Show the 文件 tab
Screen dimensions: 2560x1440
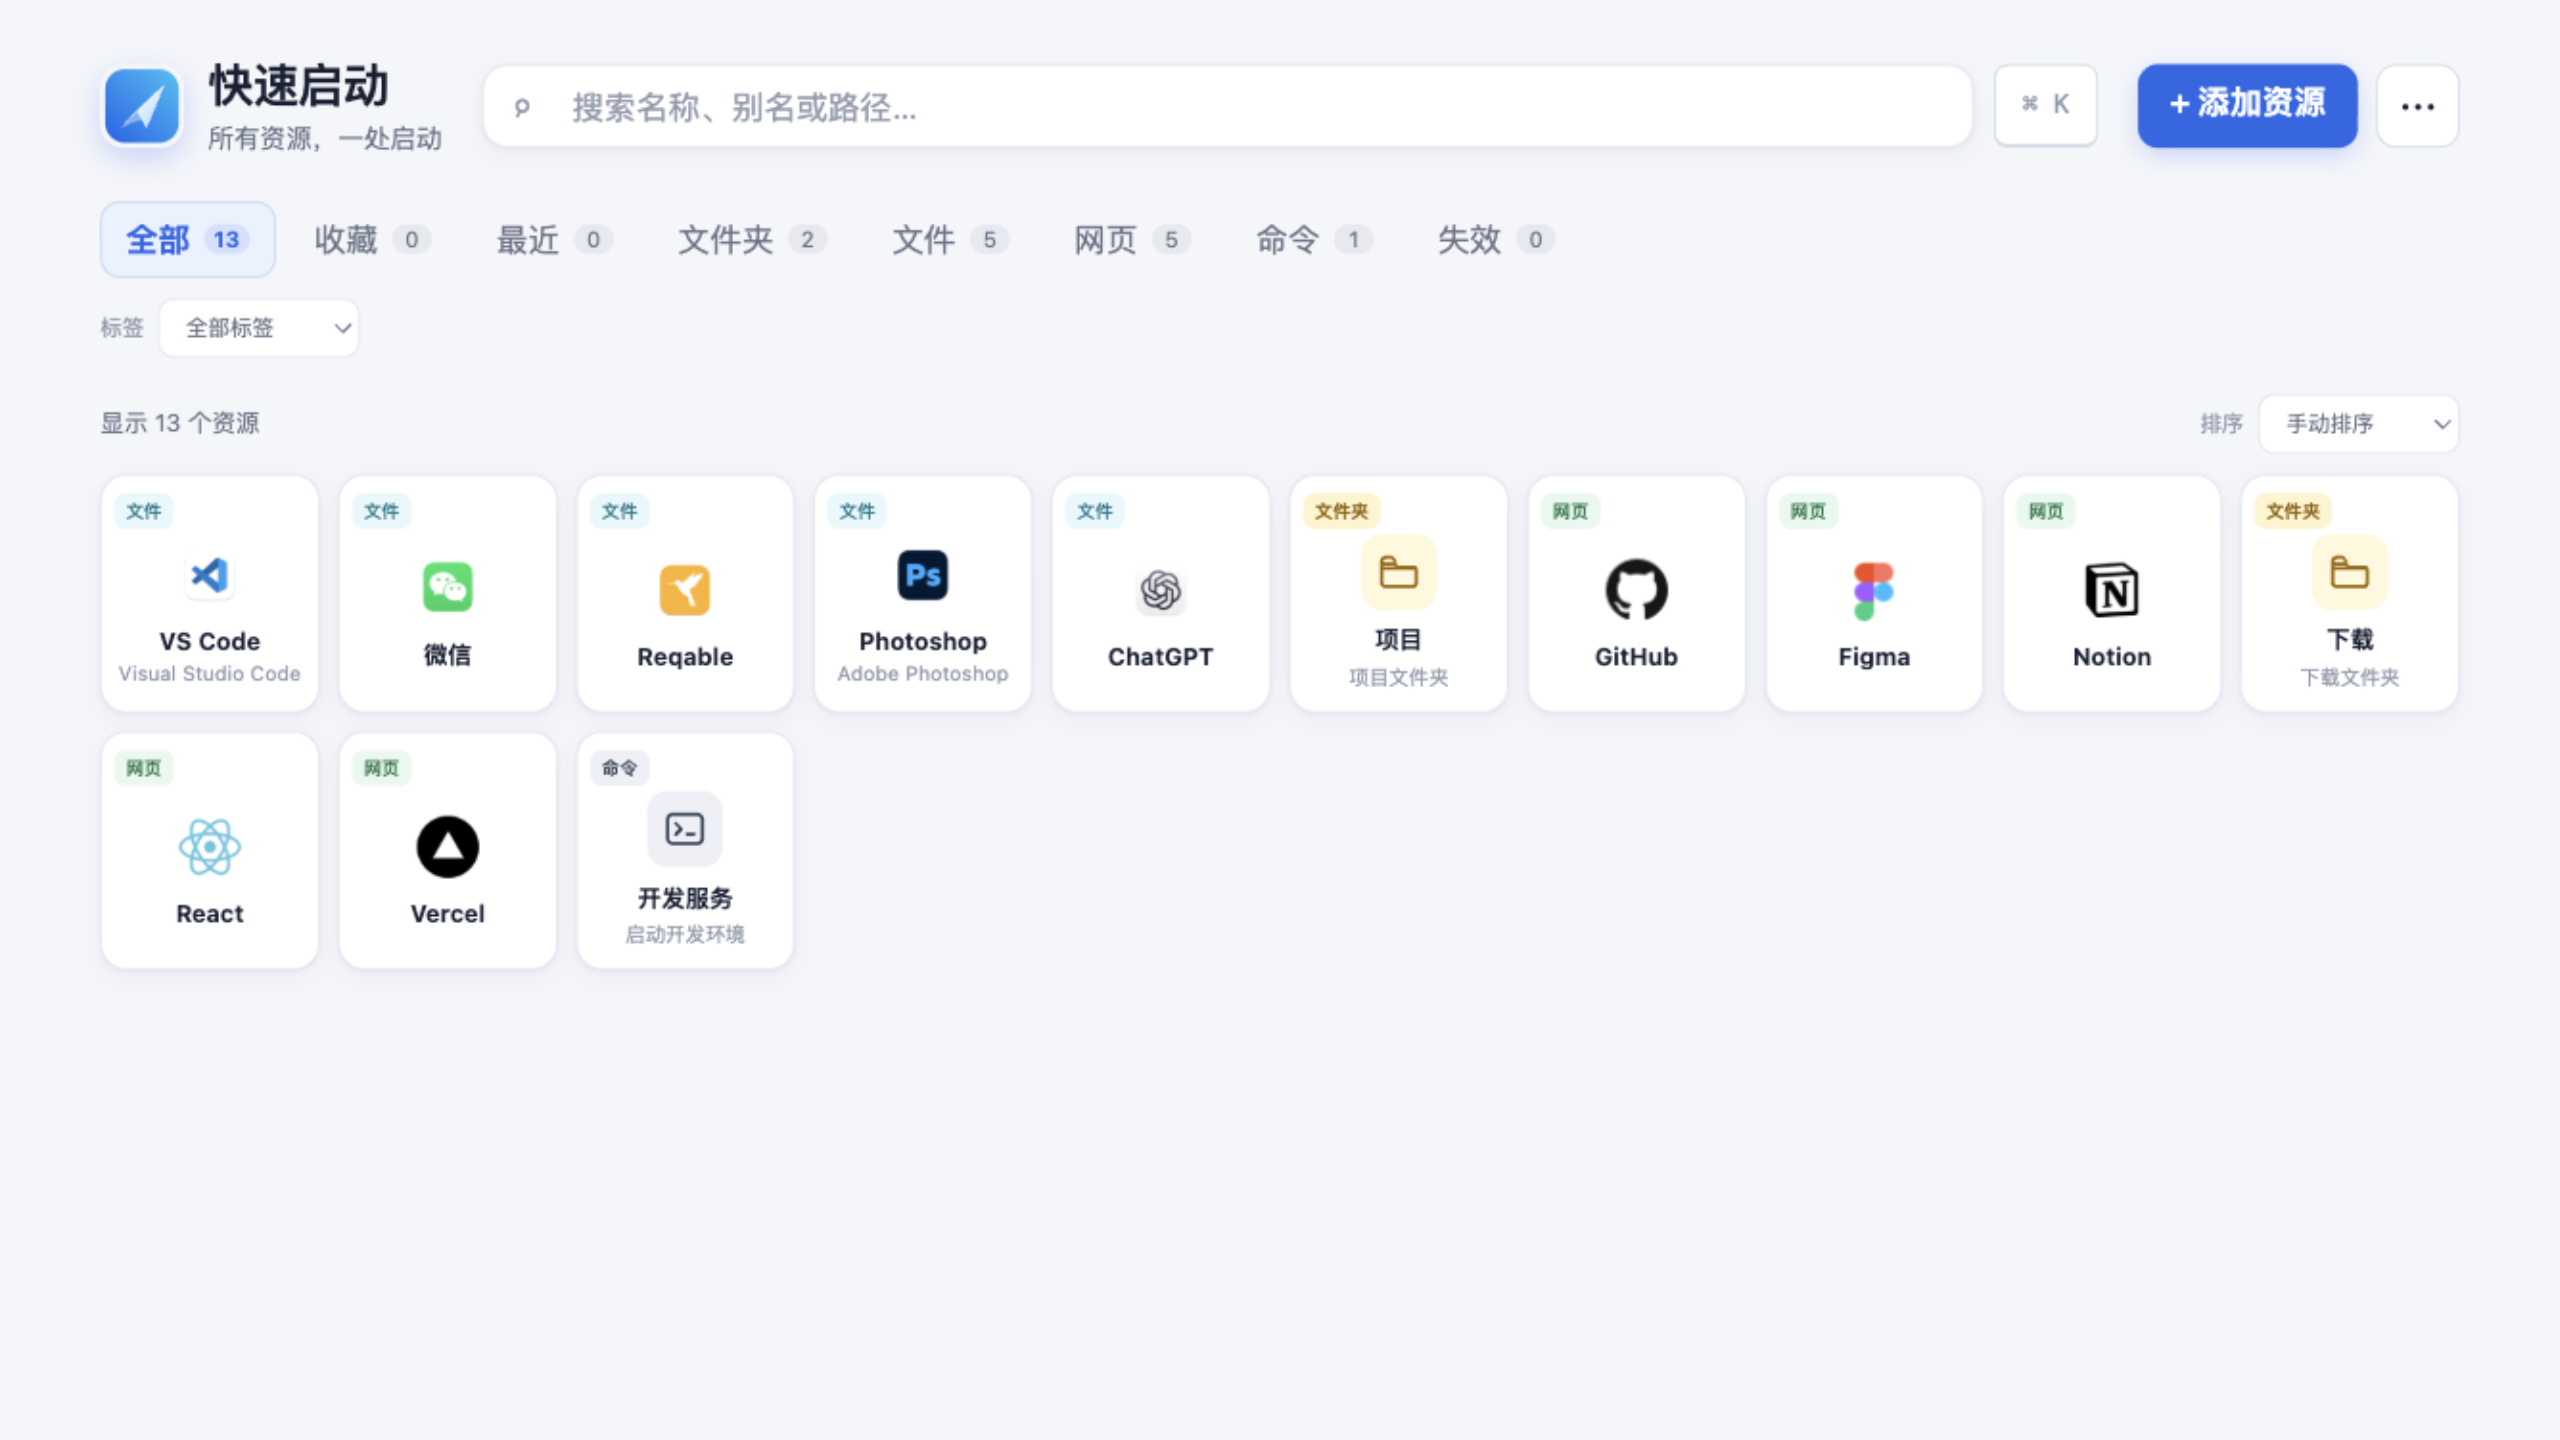click(950, 240)
